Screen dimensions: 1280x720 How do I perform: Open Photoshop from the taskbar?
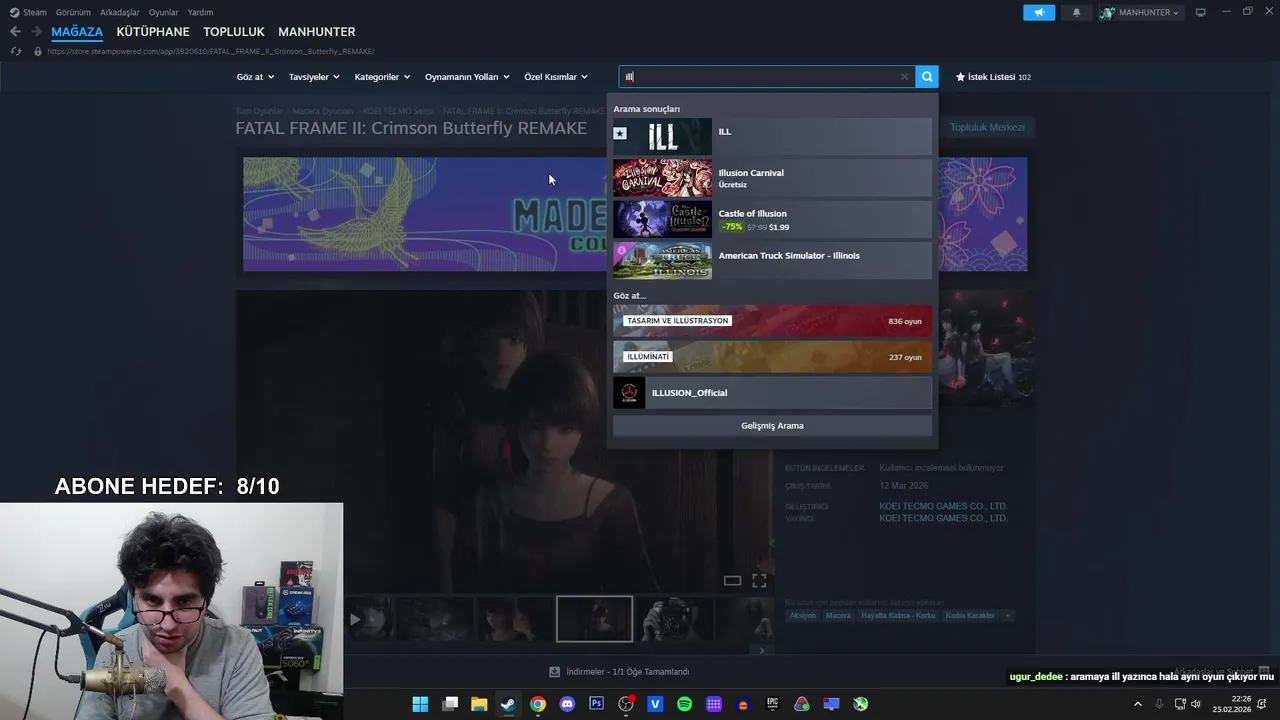(597, 704)
